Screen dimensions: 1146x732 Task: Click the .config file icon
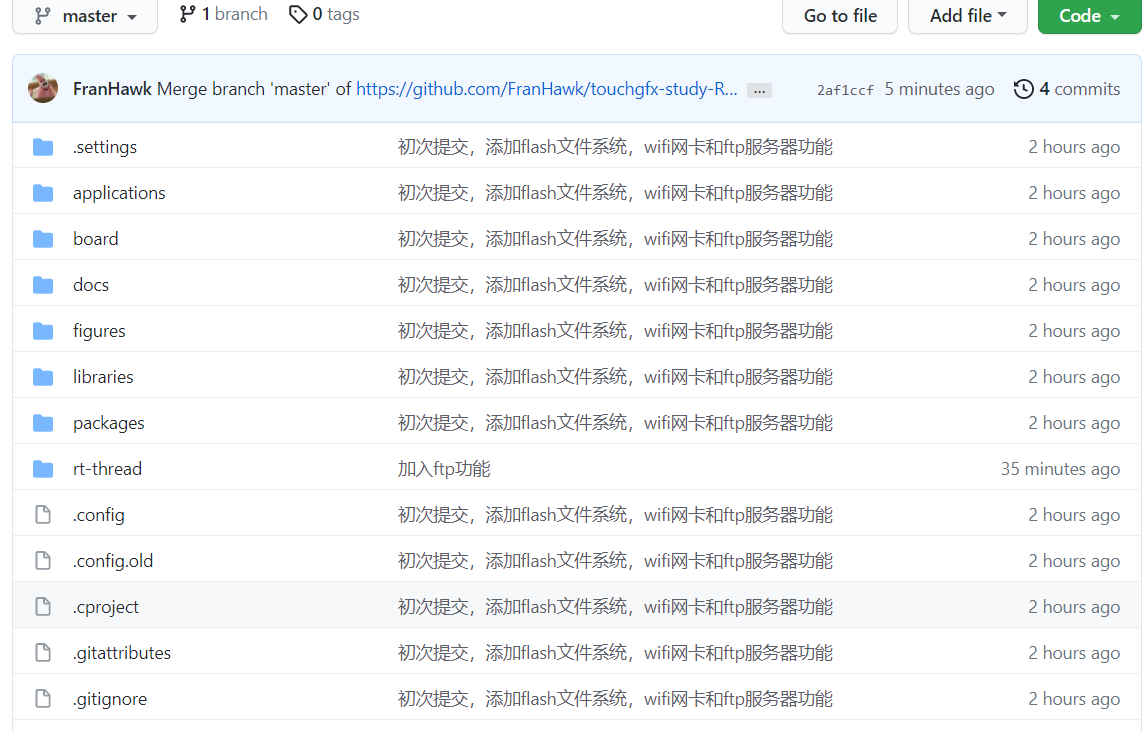[x=43, y=515]
